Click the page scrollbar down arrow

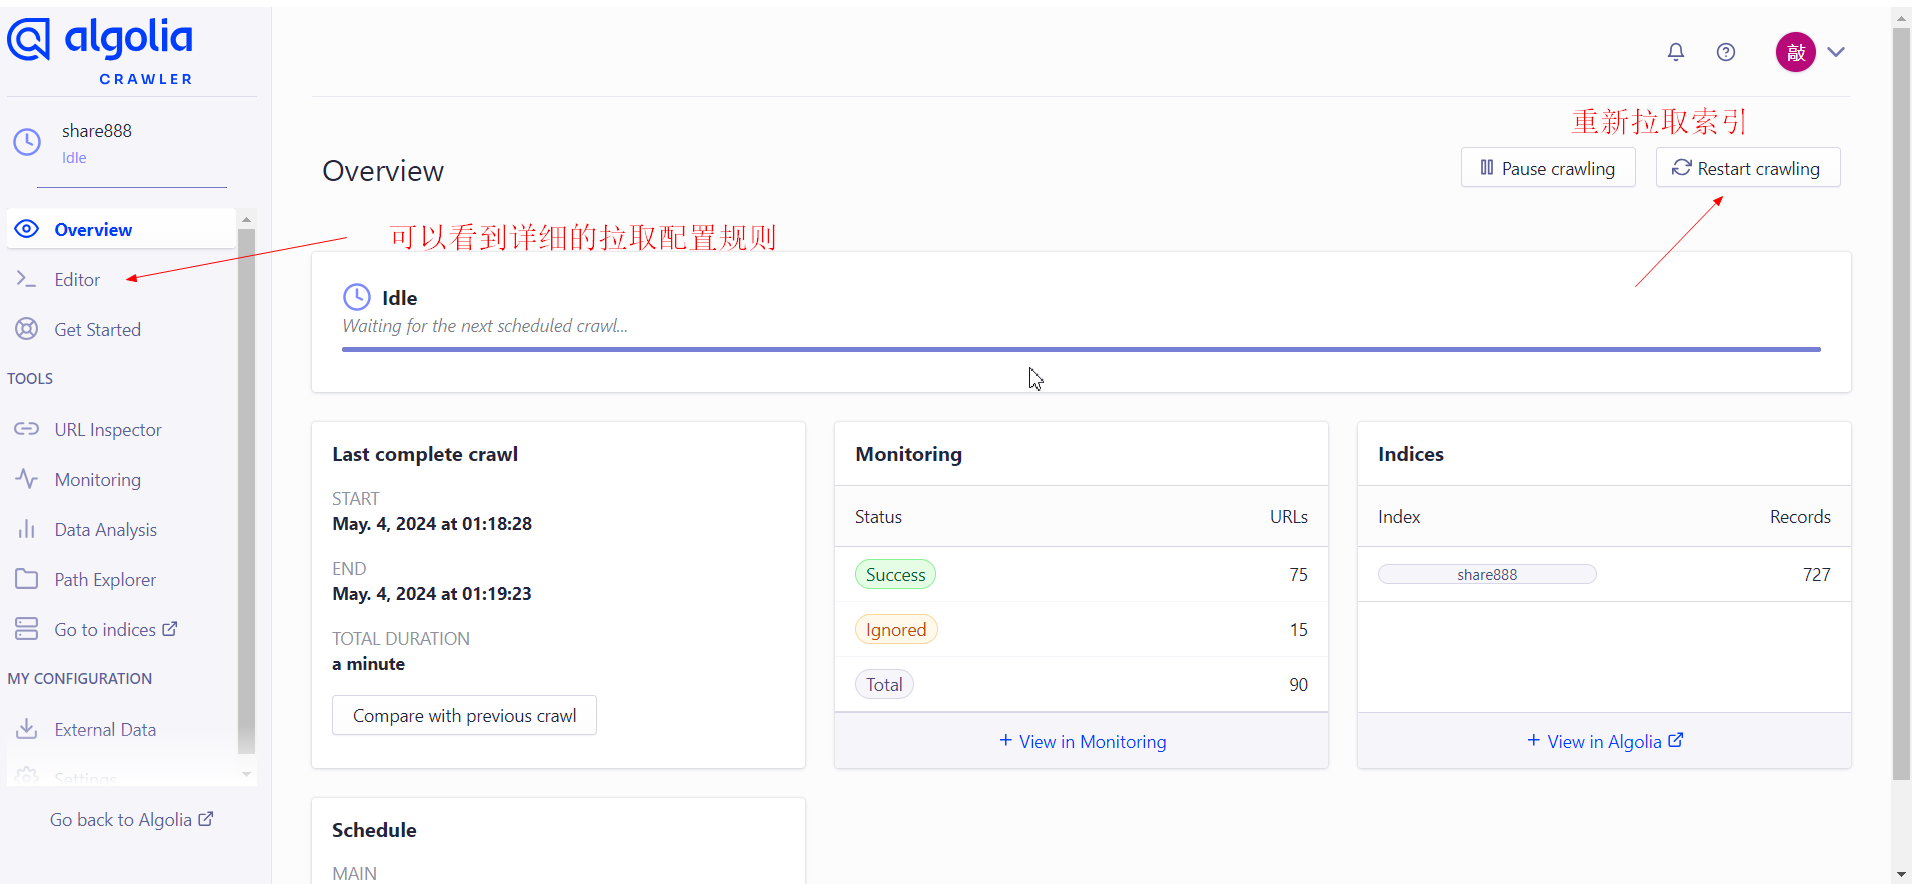(1901, 875)
